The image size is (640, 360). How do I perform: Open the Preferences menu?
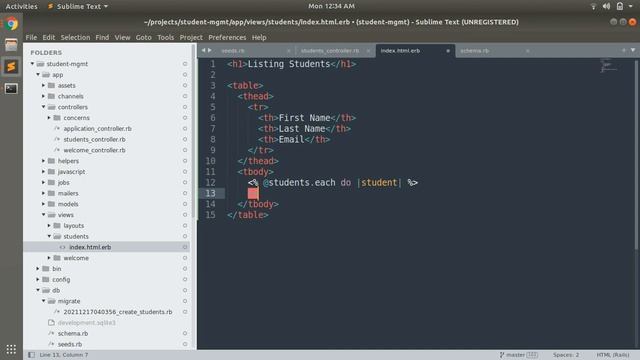(227, 37)
